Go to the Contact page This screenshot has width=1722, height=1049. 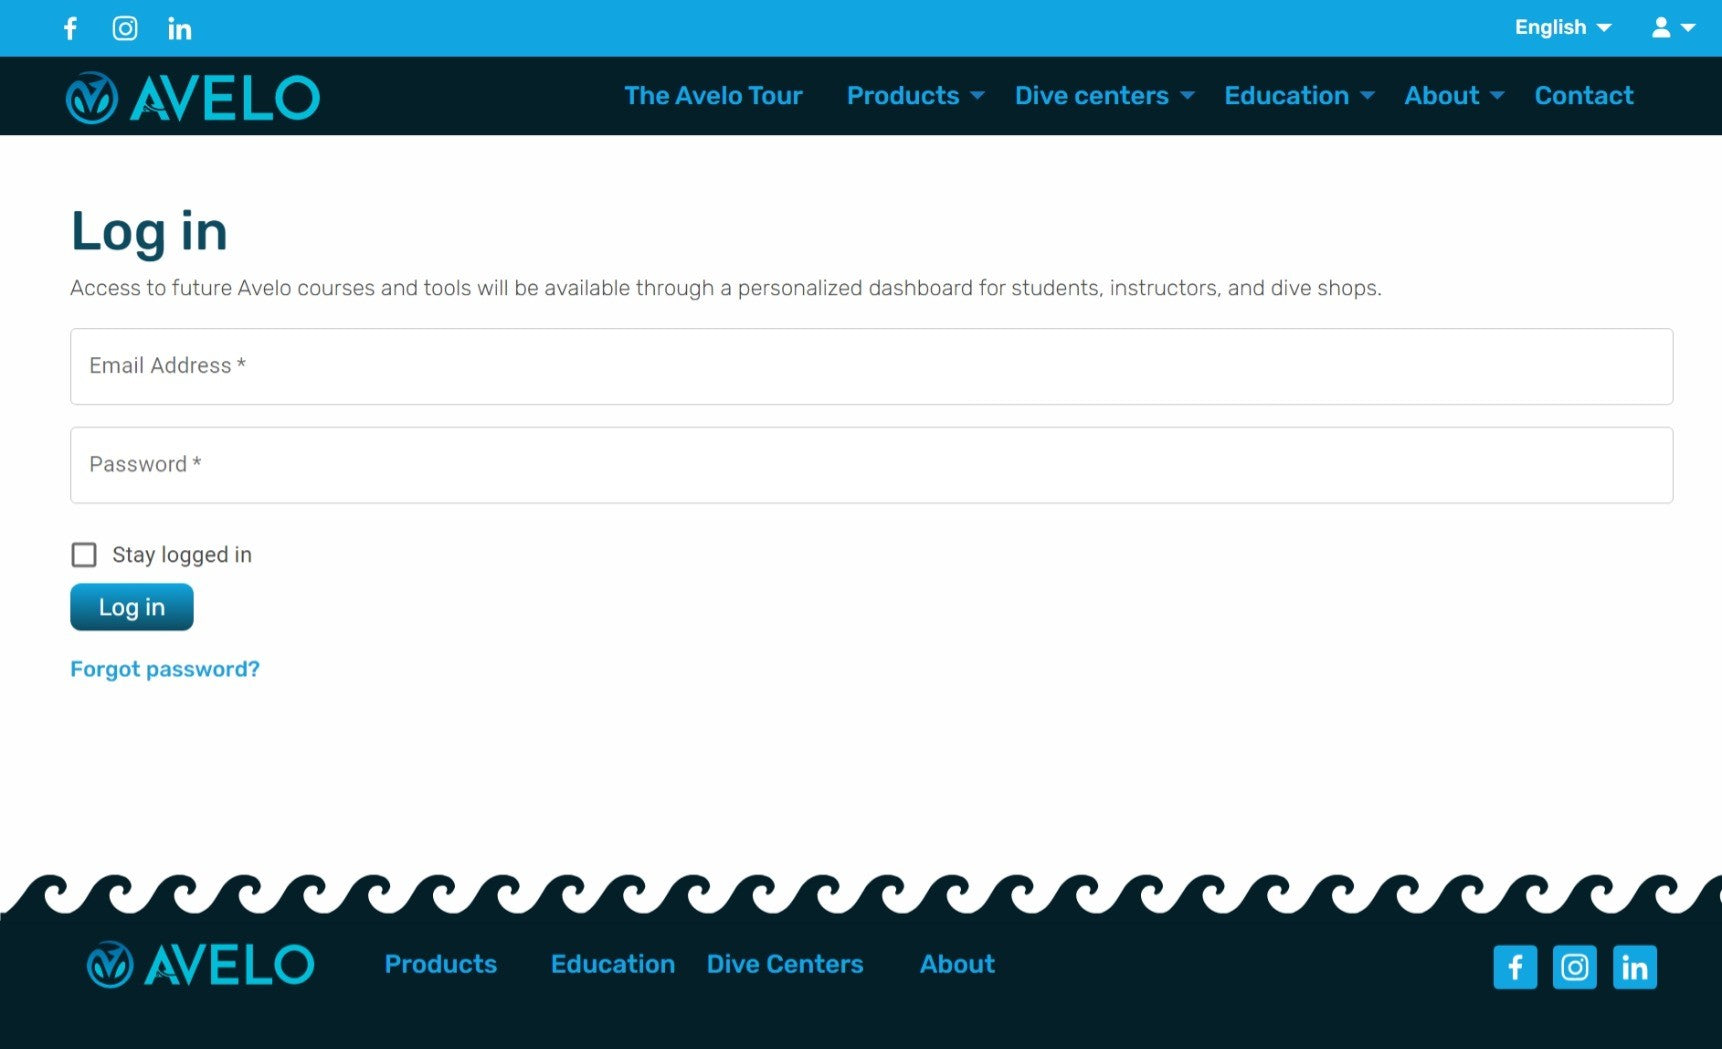coord(1584,96)
